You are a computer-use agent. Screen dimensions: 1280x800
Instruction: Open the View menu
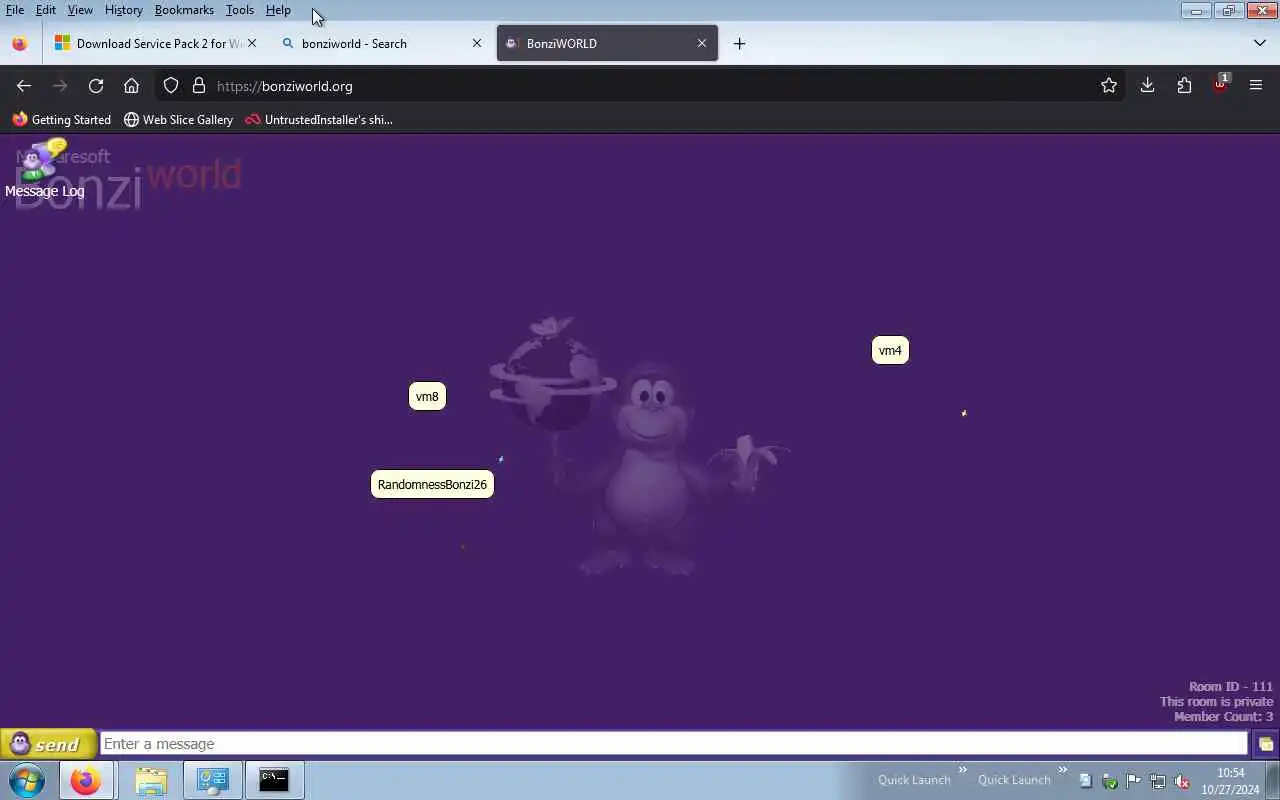[x=80, y=10]
